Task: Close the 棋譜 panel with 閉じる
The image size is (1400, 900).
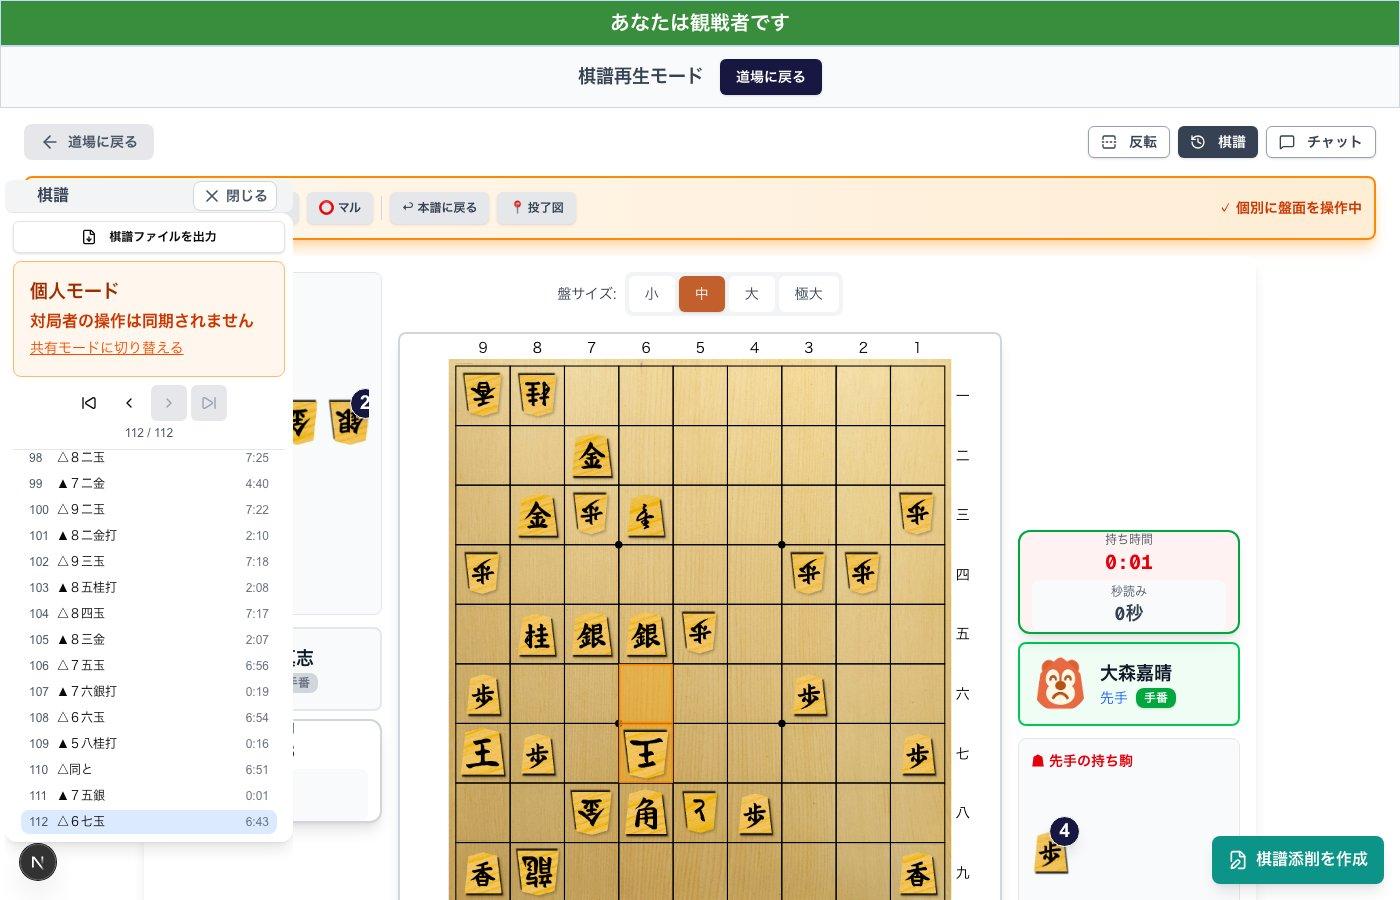Action: [x=235, y=196]
